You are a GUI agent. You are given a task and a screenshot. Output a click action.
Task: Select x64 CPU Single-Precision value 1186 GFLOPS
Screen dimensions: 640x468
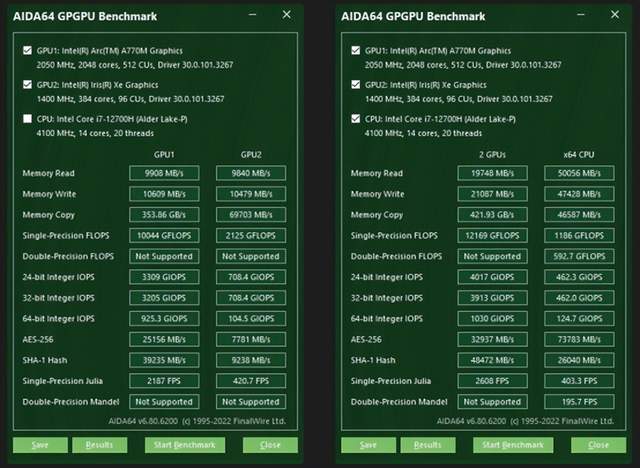tap(579, 235)
